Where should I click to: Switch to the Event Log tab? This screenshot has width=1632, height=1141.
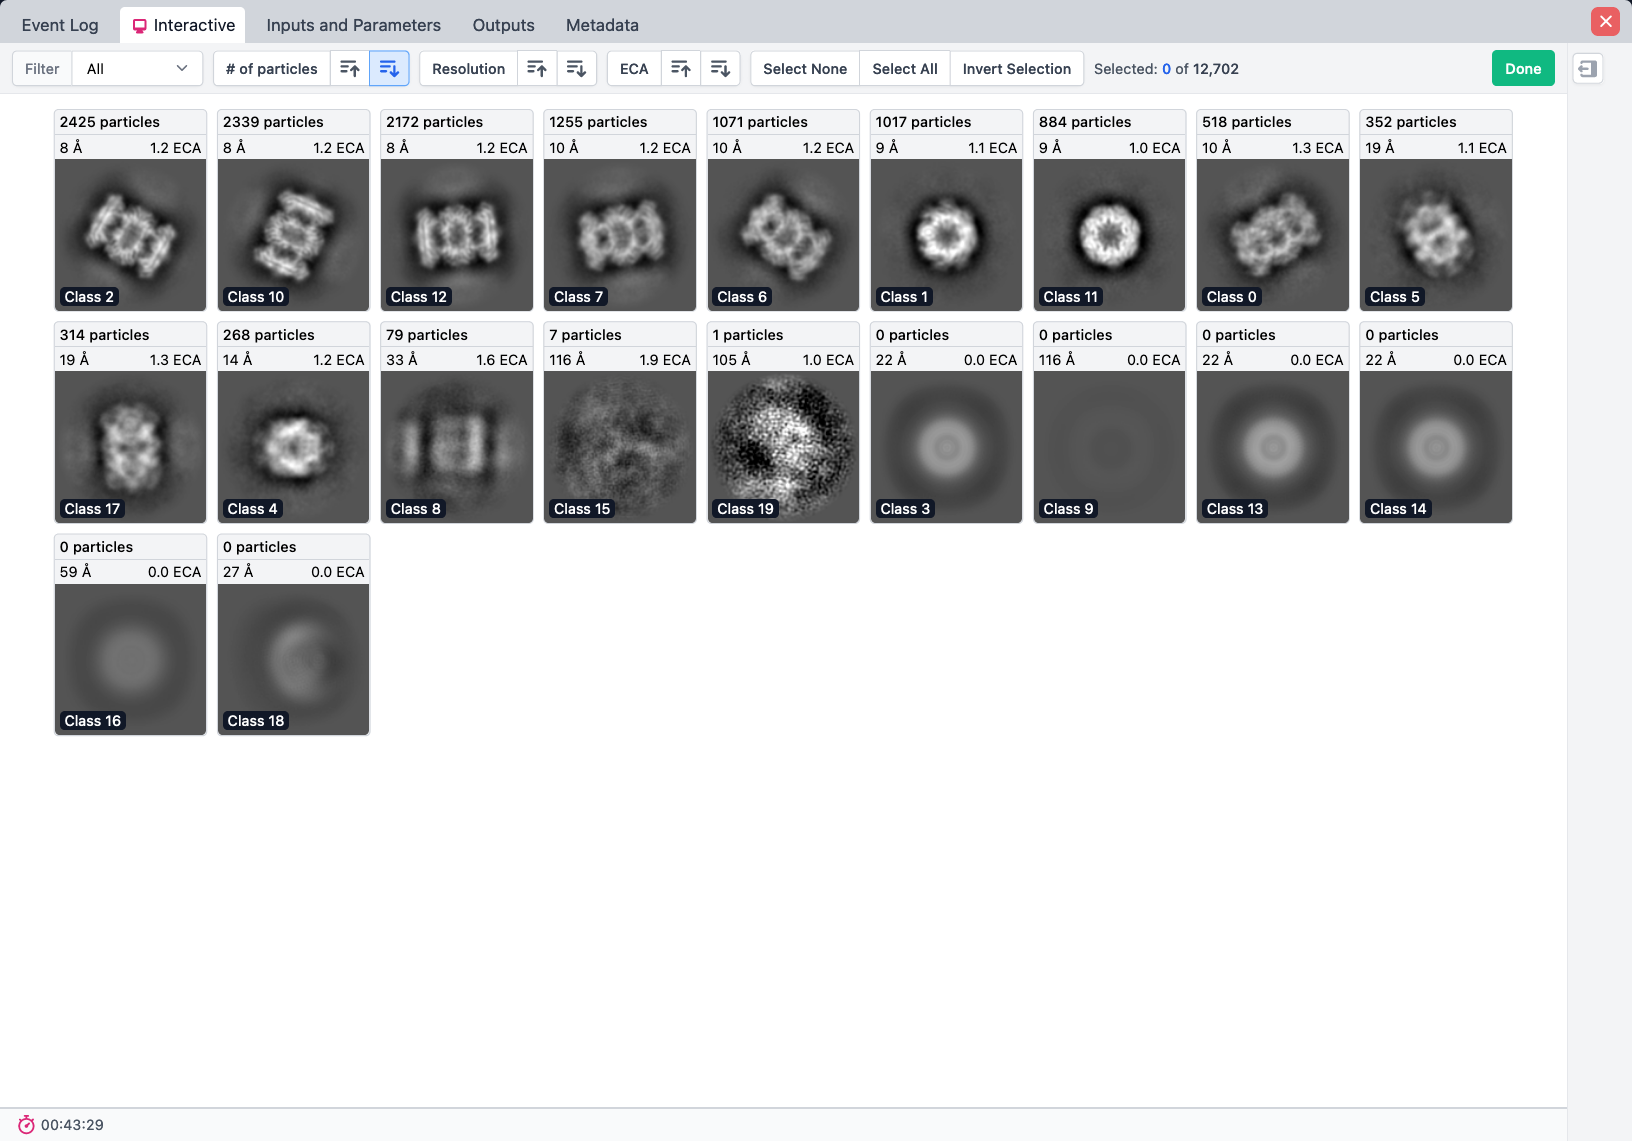coord(60,25)
